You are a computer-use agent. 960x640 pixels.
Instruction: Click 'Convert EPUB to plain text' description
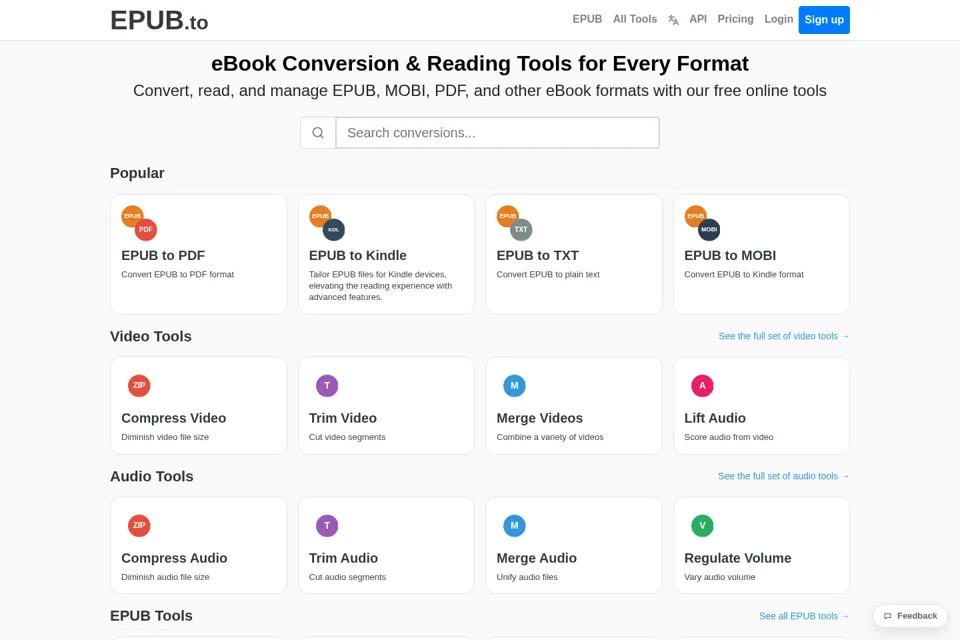click(x=548, y=274)
